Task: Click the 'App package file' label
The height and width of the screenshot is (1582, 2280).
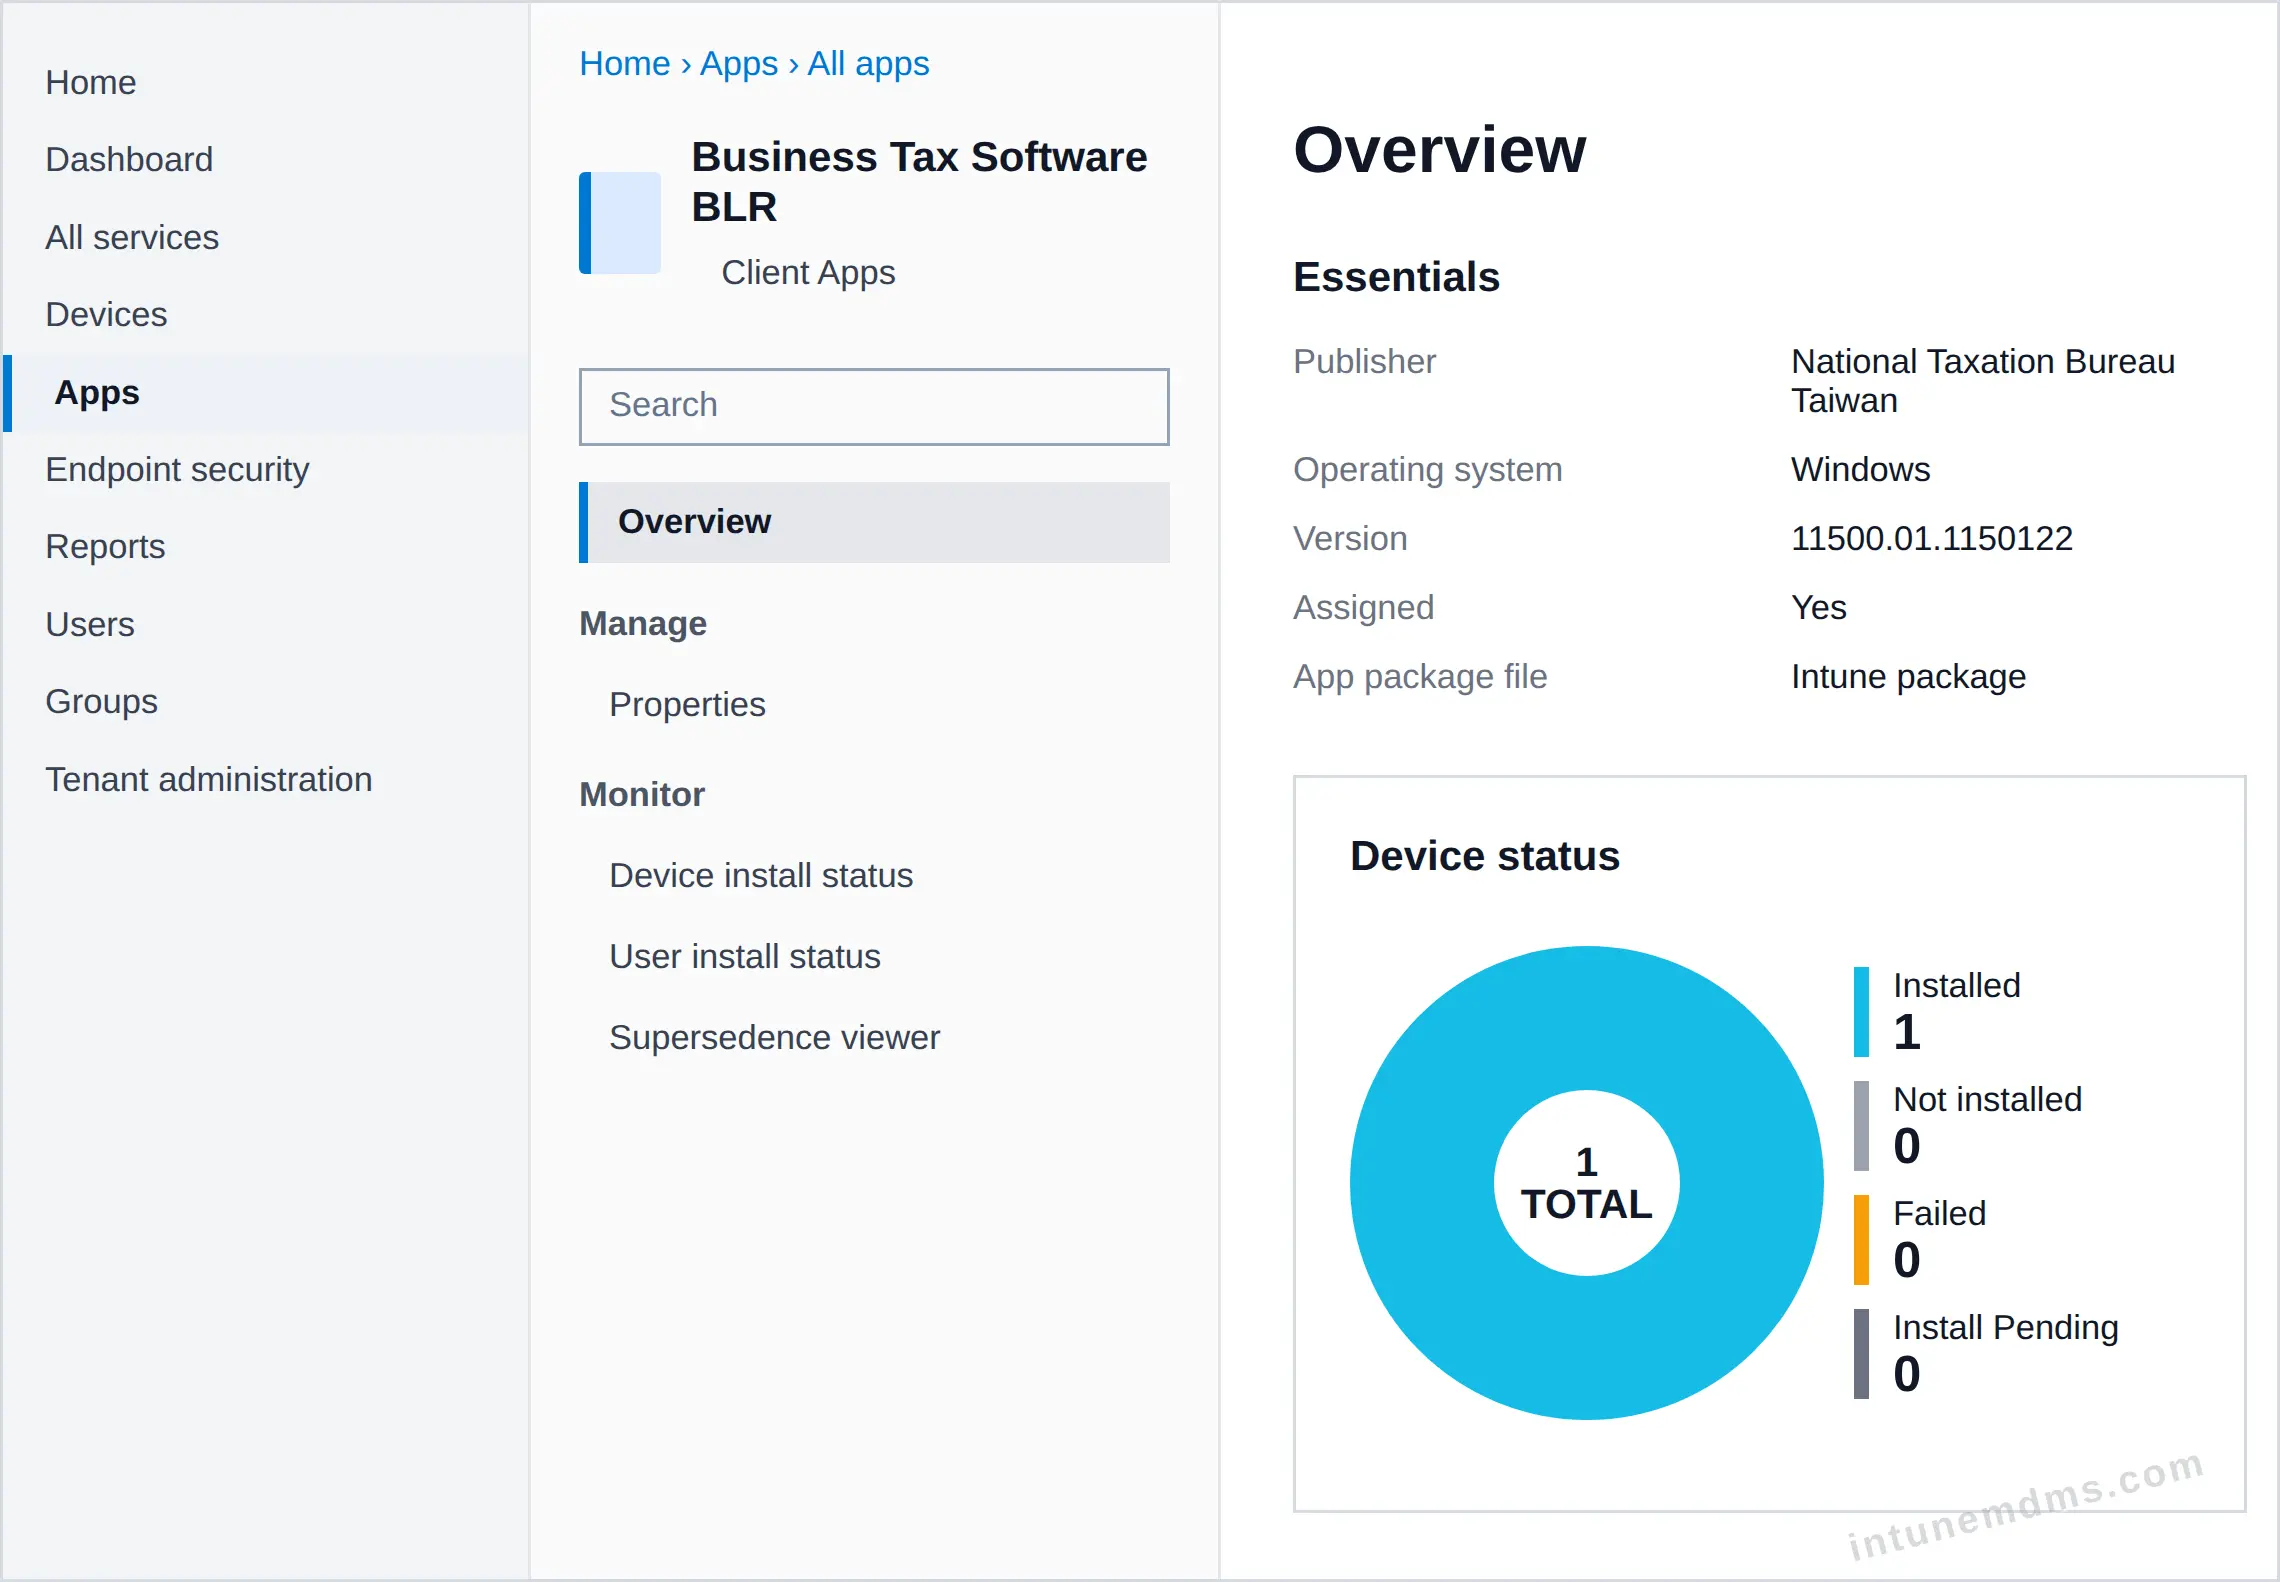Action: (x=1420, y=677)
